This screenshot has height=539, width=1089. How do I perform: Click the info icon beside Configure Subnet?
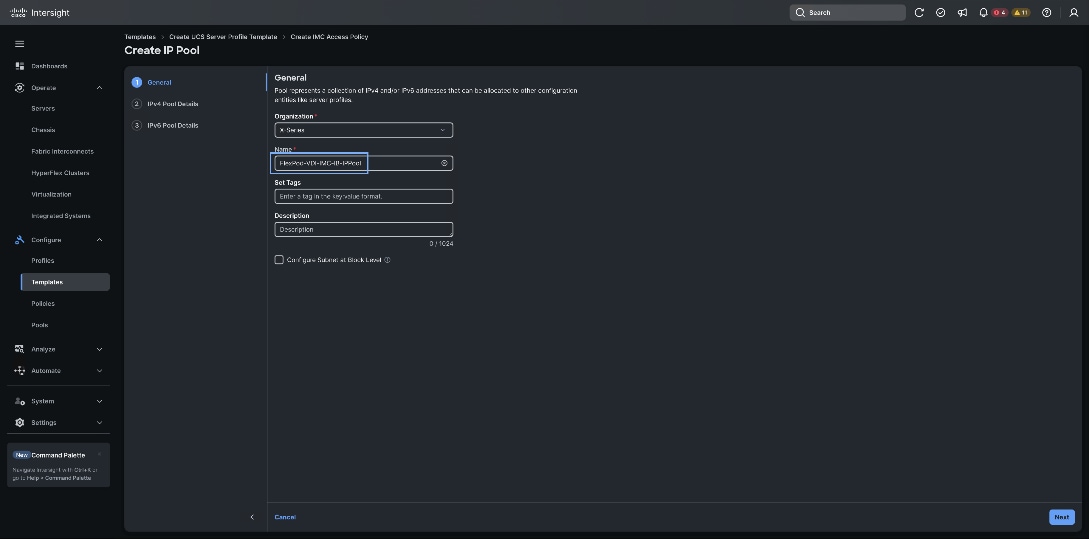[388, 260]
